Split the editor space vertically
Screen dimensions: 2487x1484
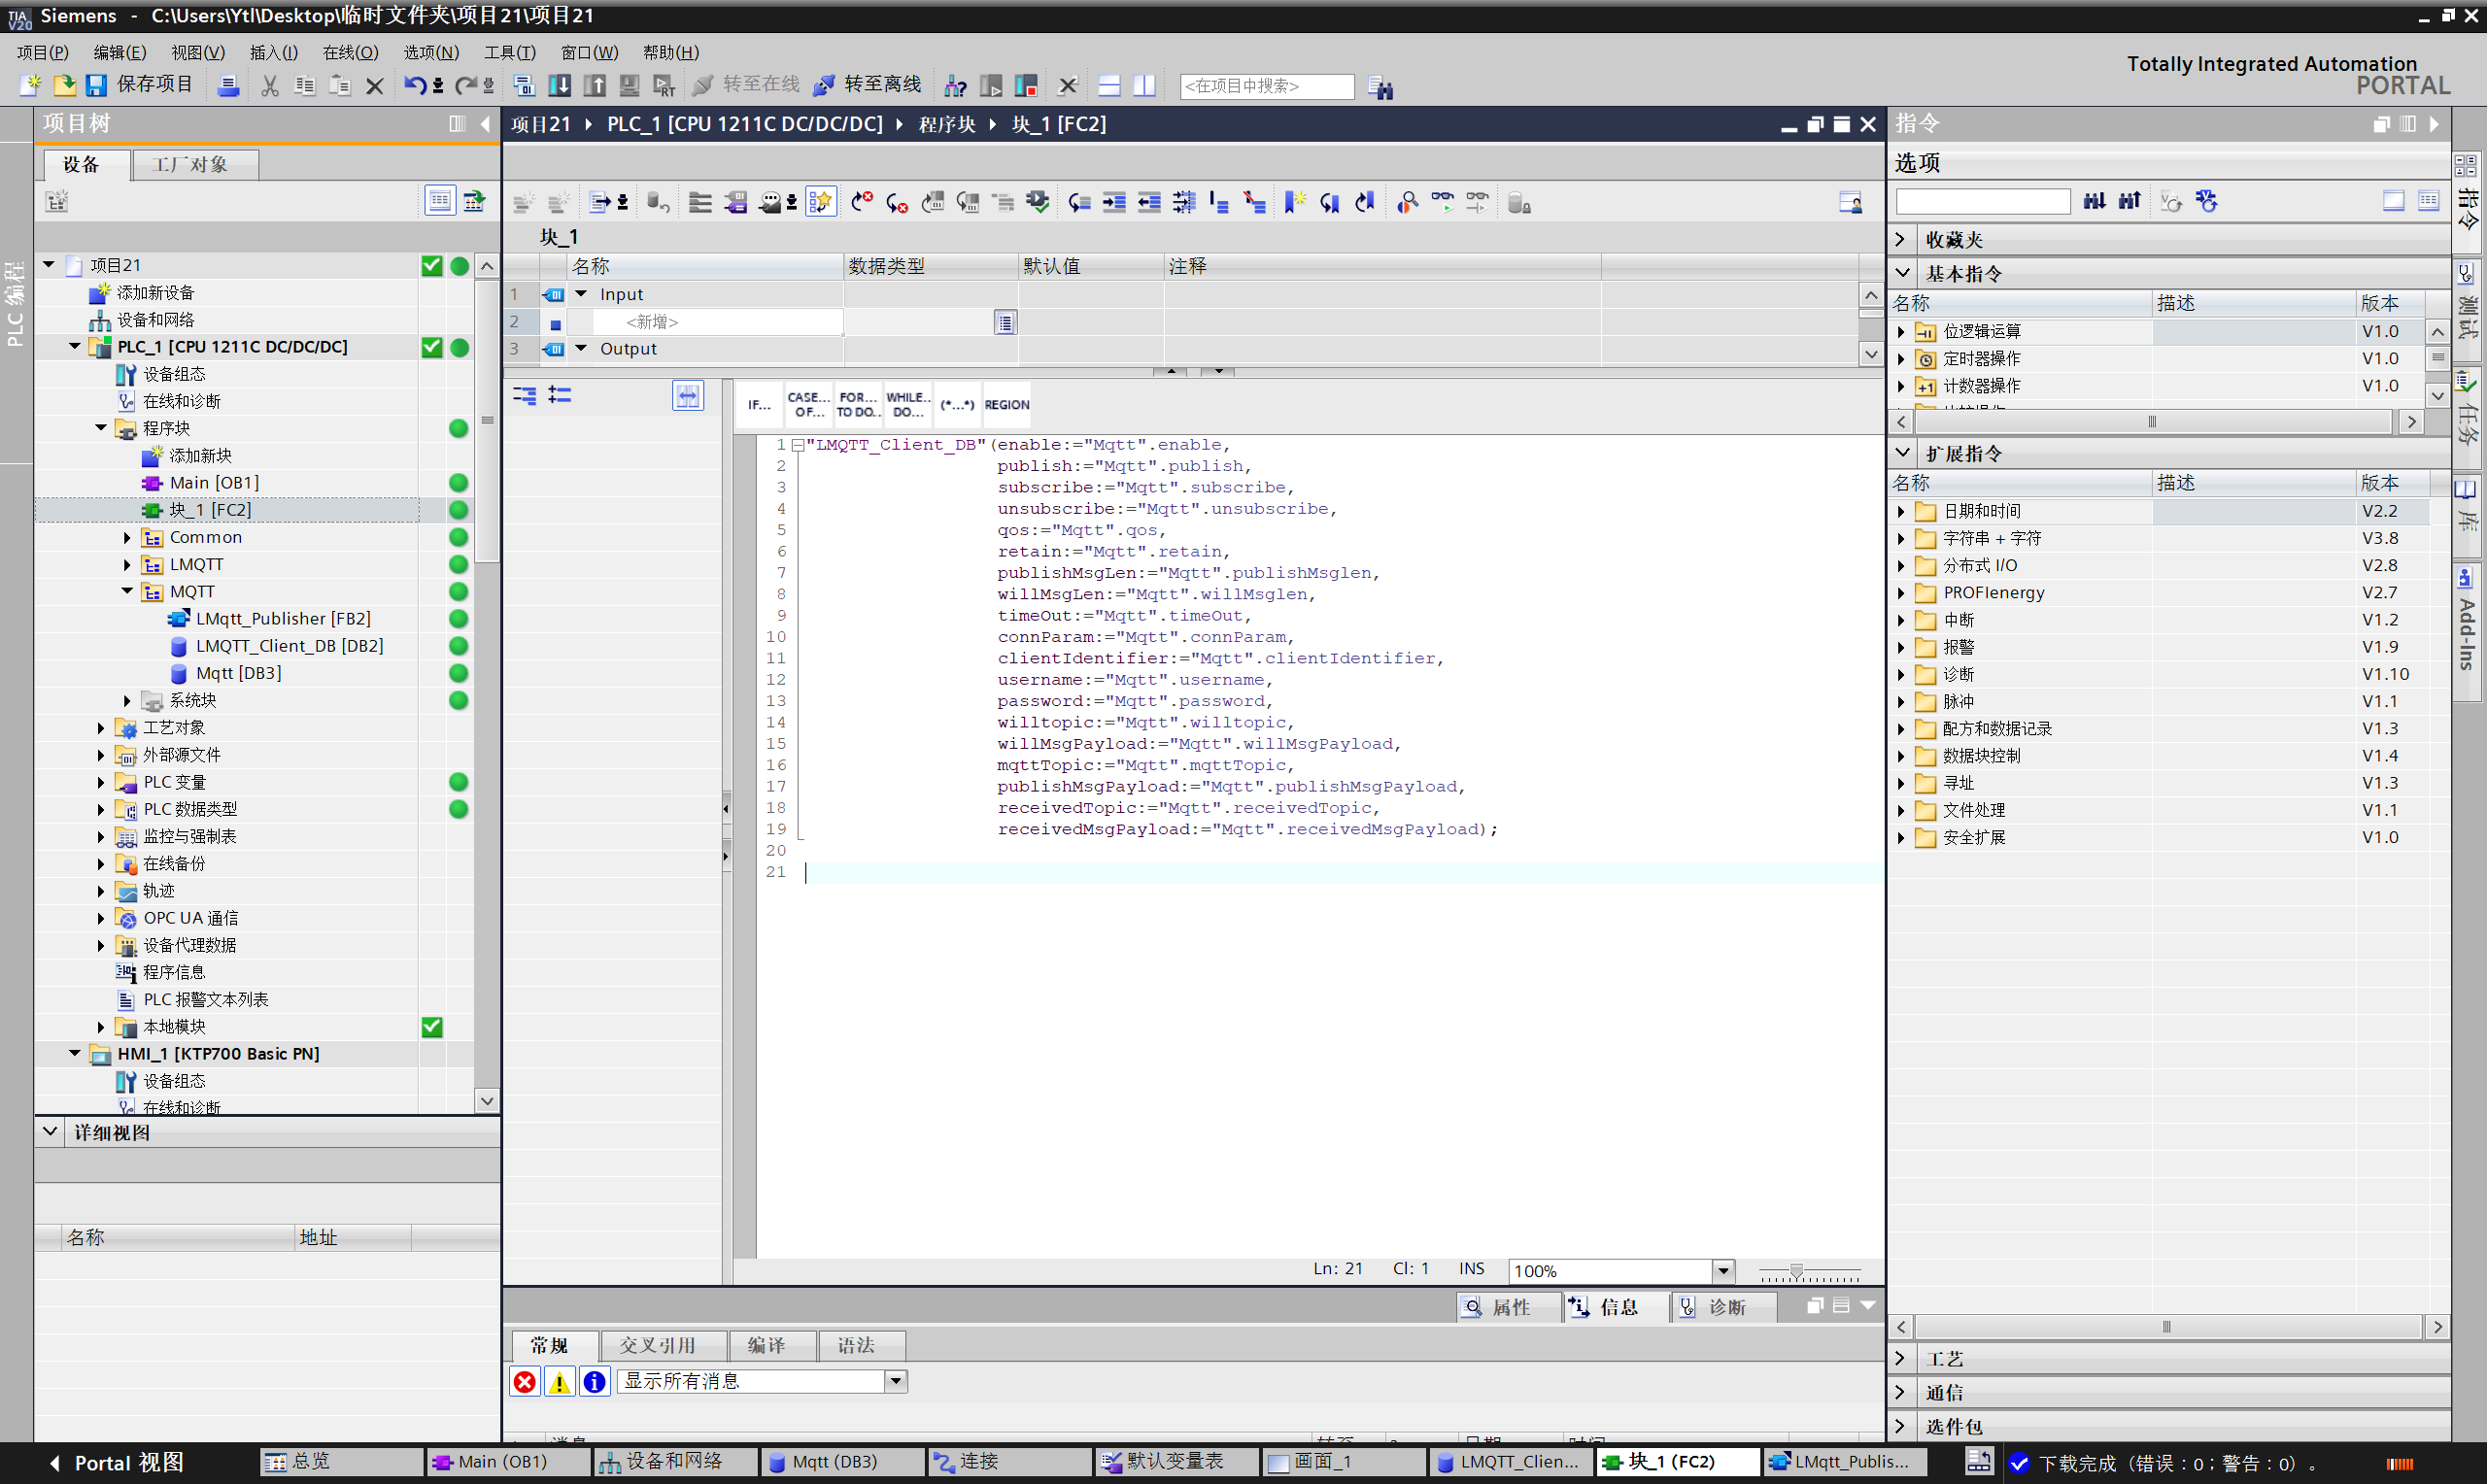click(1144, 86)
